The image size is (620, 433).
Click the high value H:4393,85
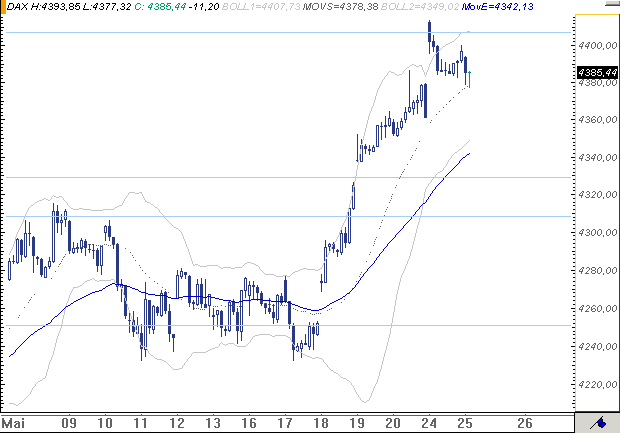click(x=55, y=6)
